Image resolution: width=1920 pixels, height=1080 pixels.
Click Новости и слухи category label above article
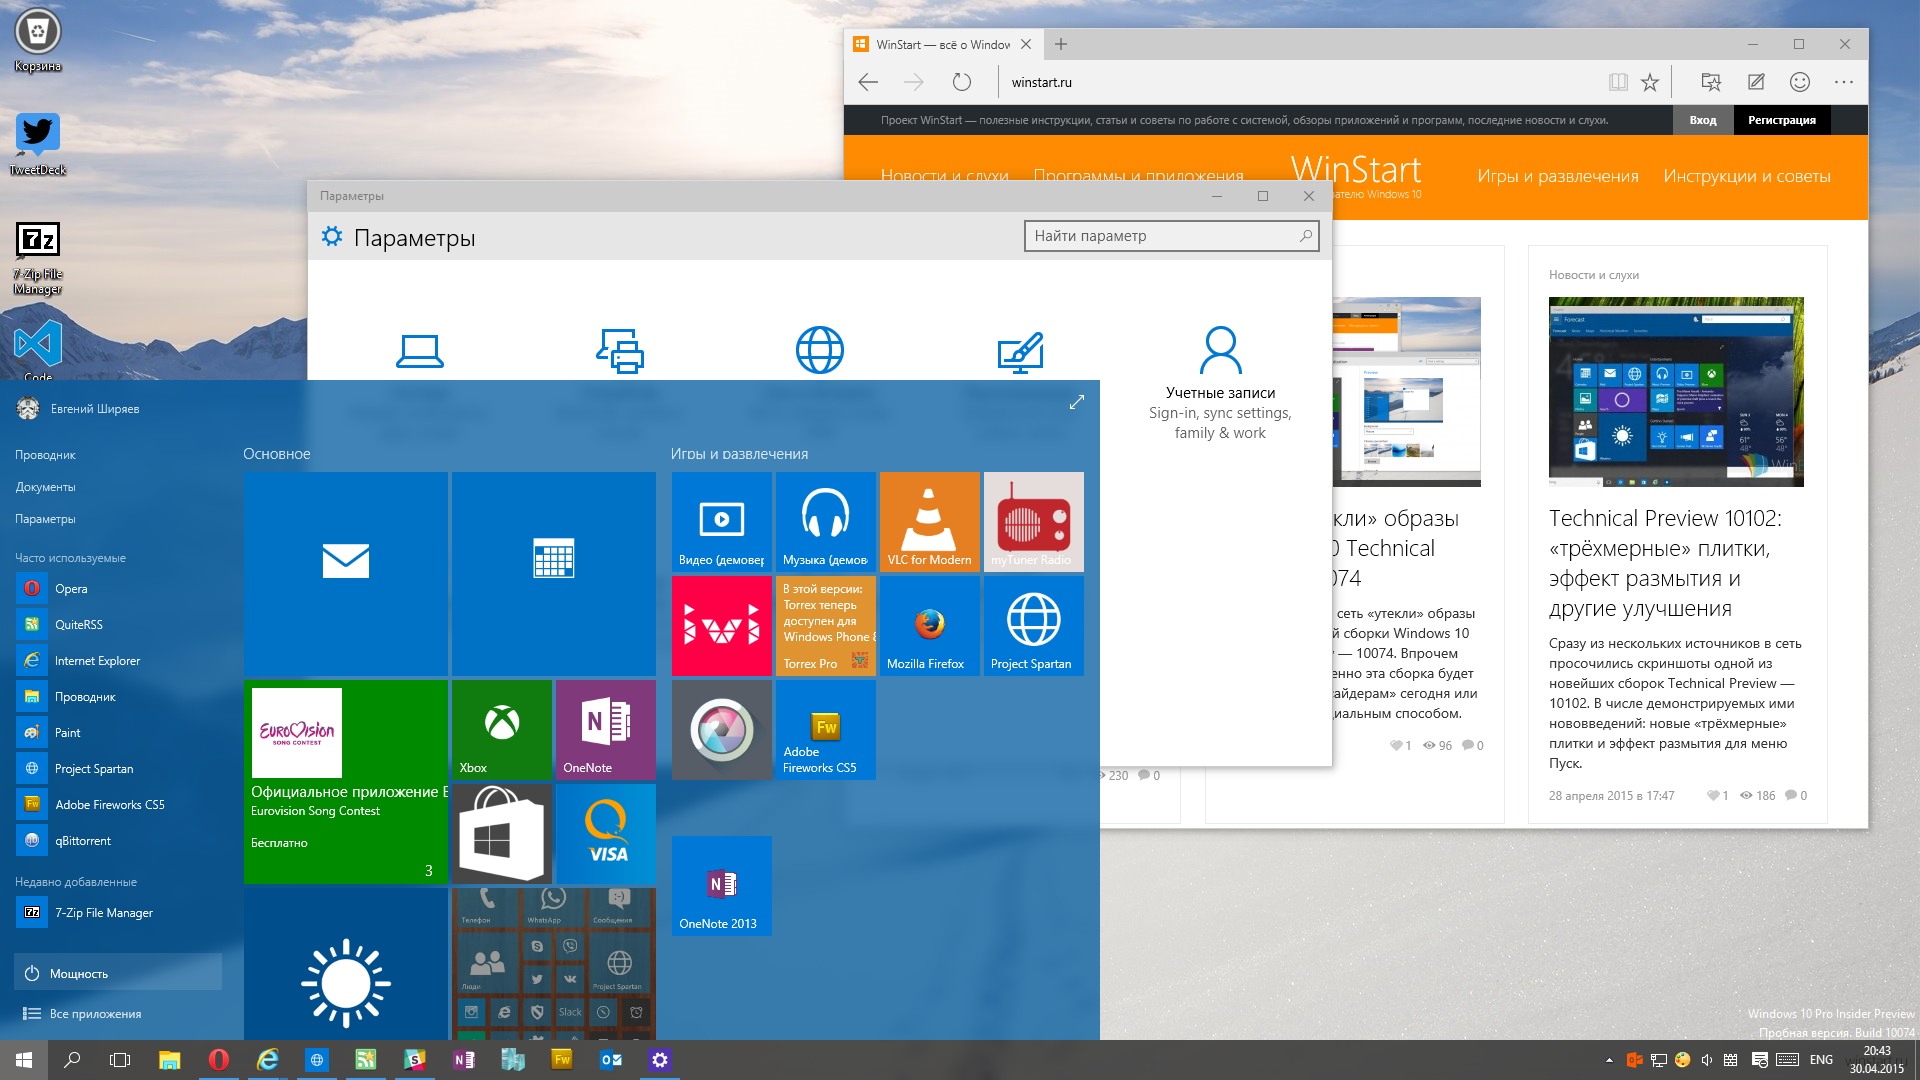coord(1594,275)
